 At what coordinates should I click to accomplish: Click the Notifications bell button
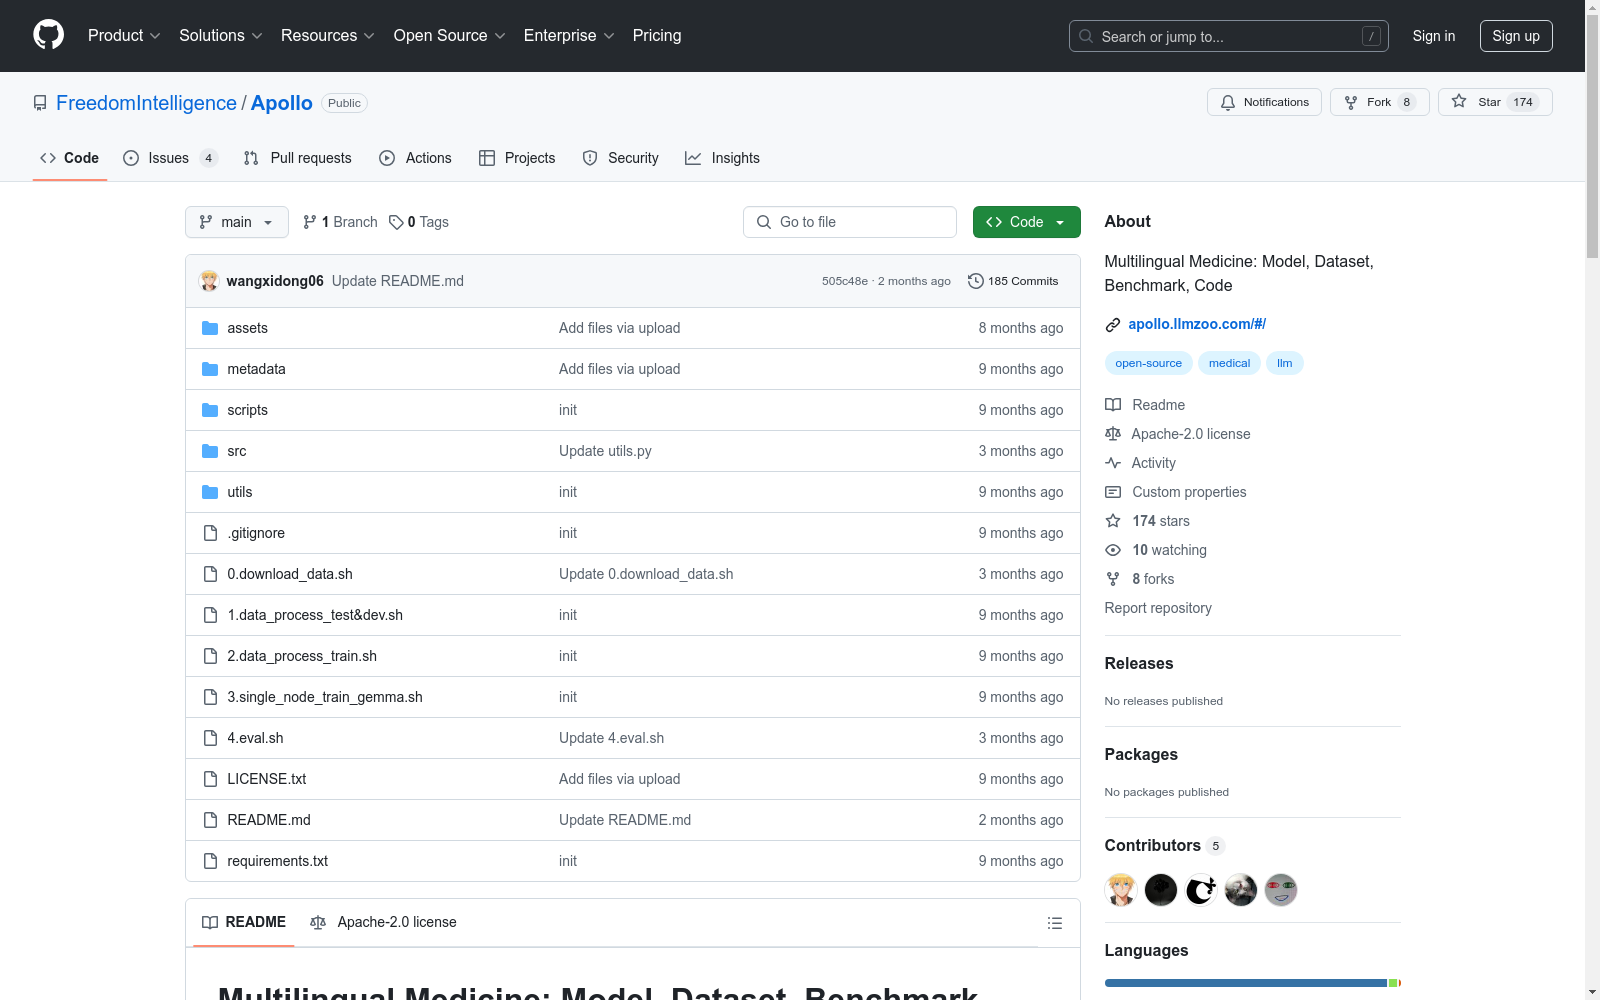[x=1264, y=102]
